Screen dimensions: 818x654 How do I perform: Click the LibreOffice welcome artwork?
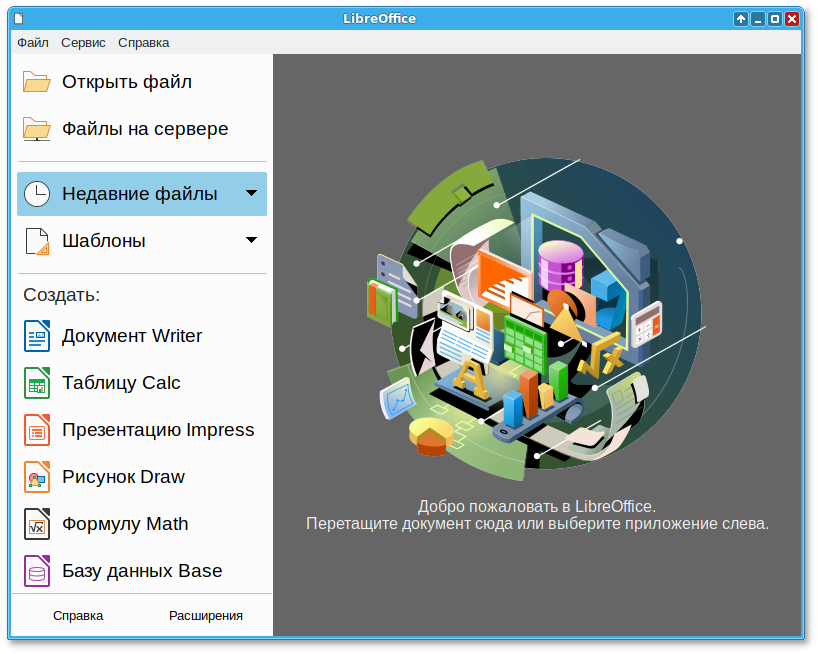coord(536,319)
